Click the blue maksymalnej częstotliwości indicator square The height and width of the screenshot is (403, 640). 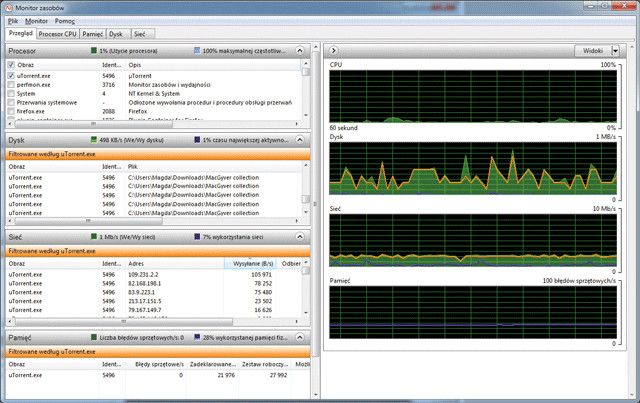[197, 51]
